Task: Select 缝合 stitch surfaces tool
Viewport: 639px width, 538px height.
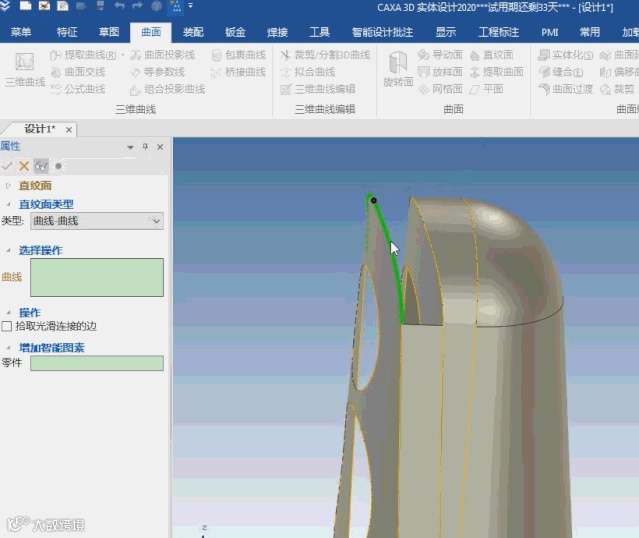Action: click(561, 72)
